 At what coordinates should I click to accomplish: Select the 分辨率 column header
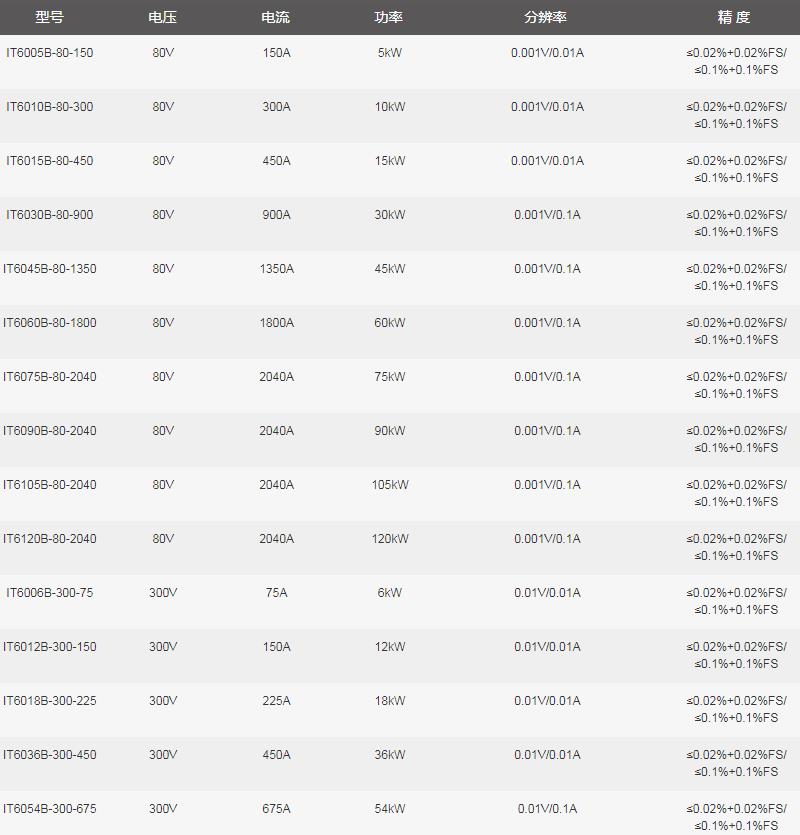(x=546, y=17)
